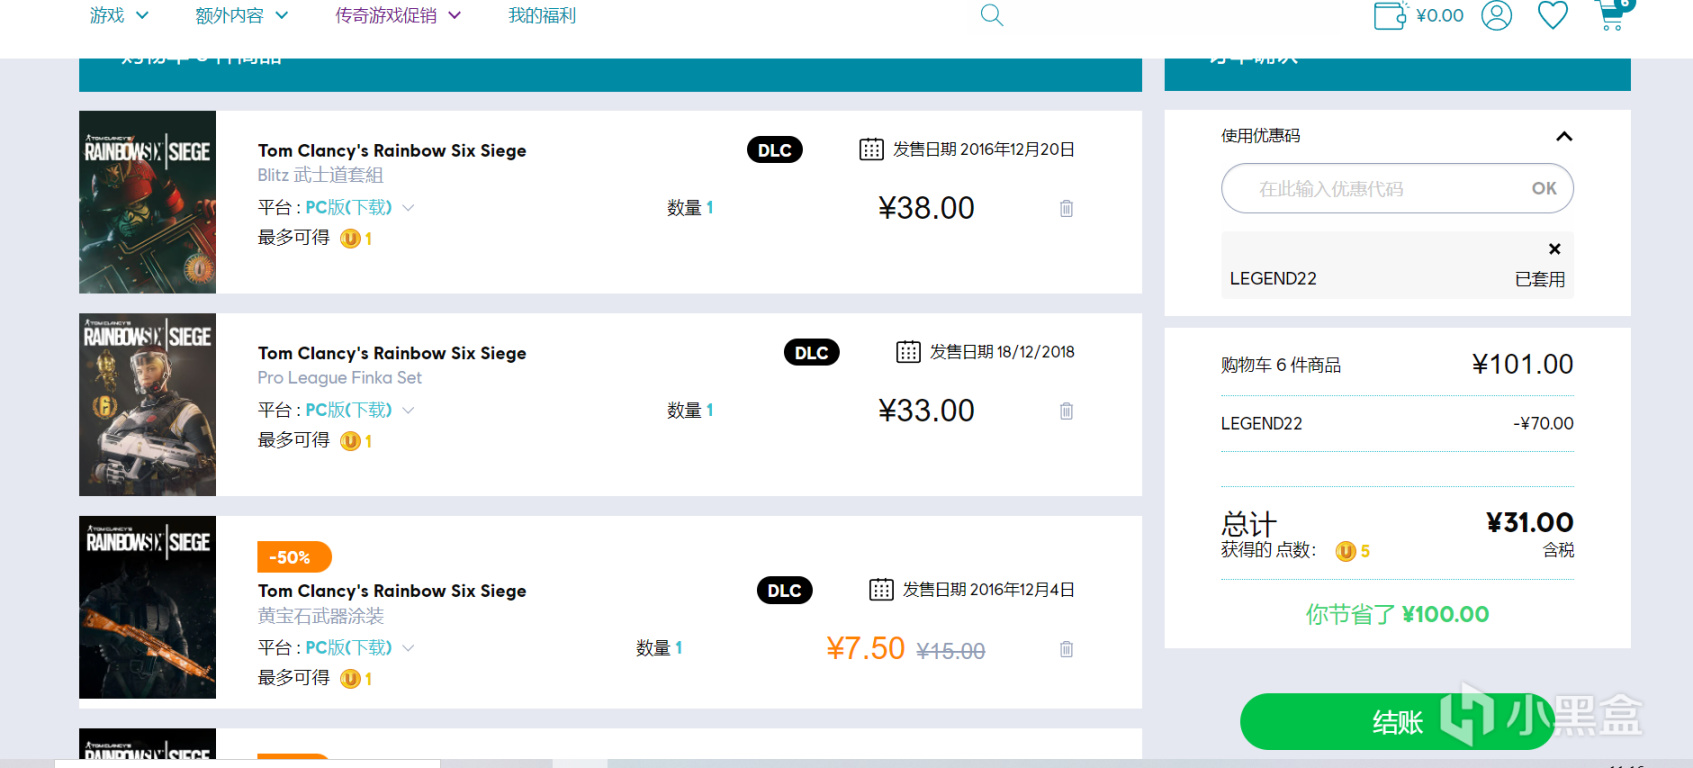1693x768 pixels.
Task: Click the calendar icon for 黄宝石武器涂装 release date
Action: point(881,590)
